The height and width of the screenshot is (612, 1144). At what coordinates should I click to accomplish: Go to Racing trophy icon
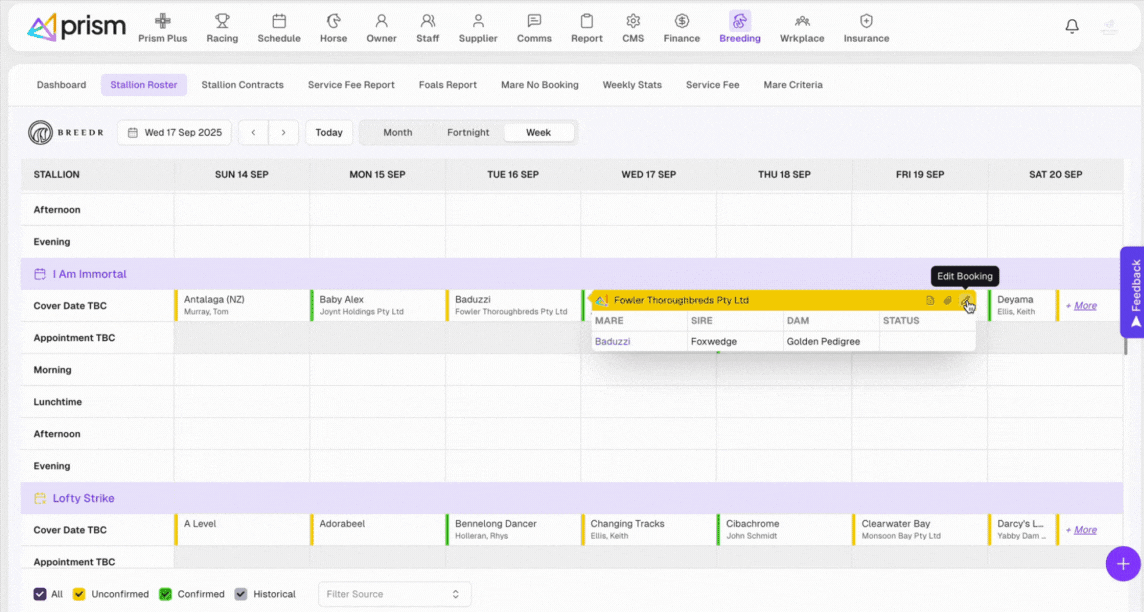(x=222, y=21)
